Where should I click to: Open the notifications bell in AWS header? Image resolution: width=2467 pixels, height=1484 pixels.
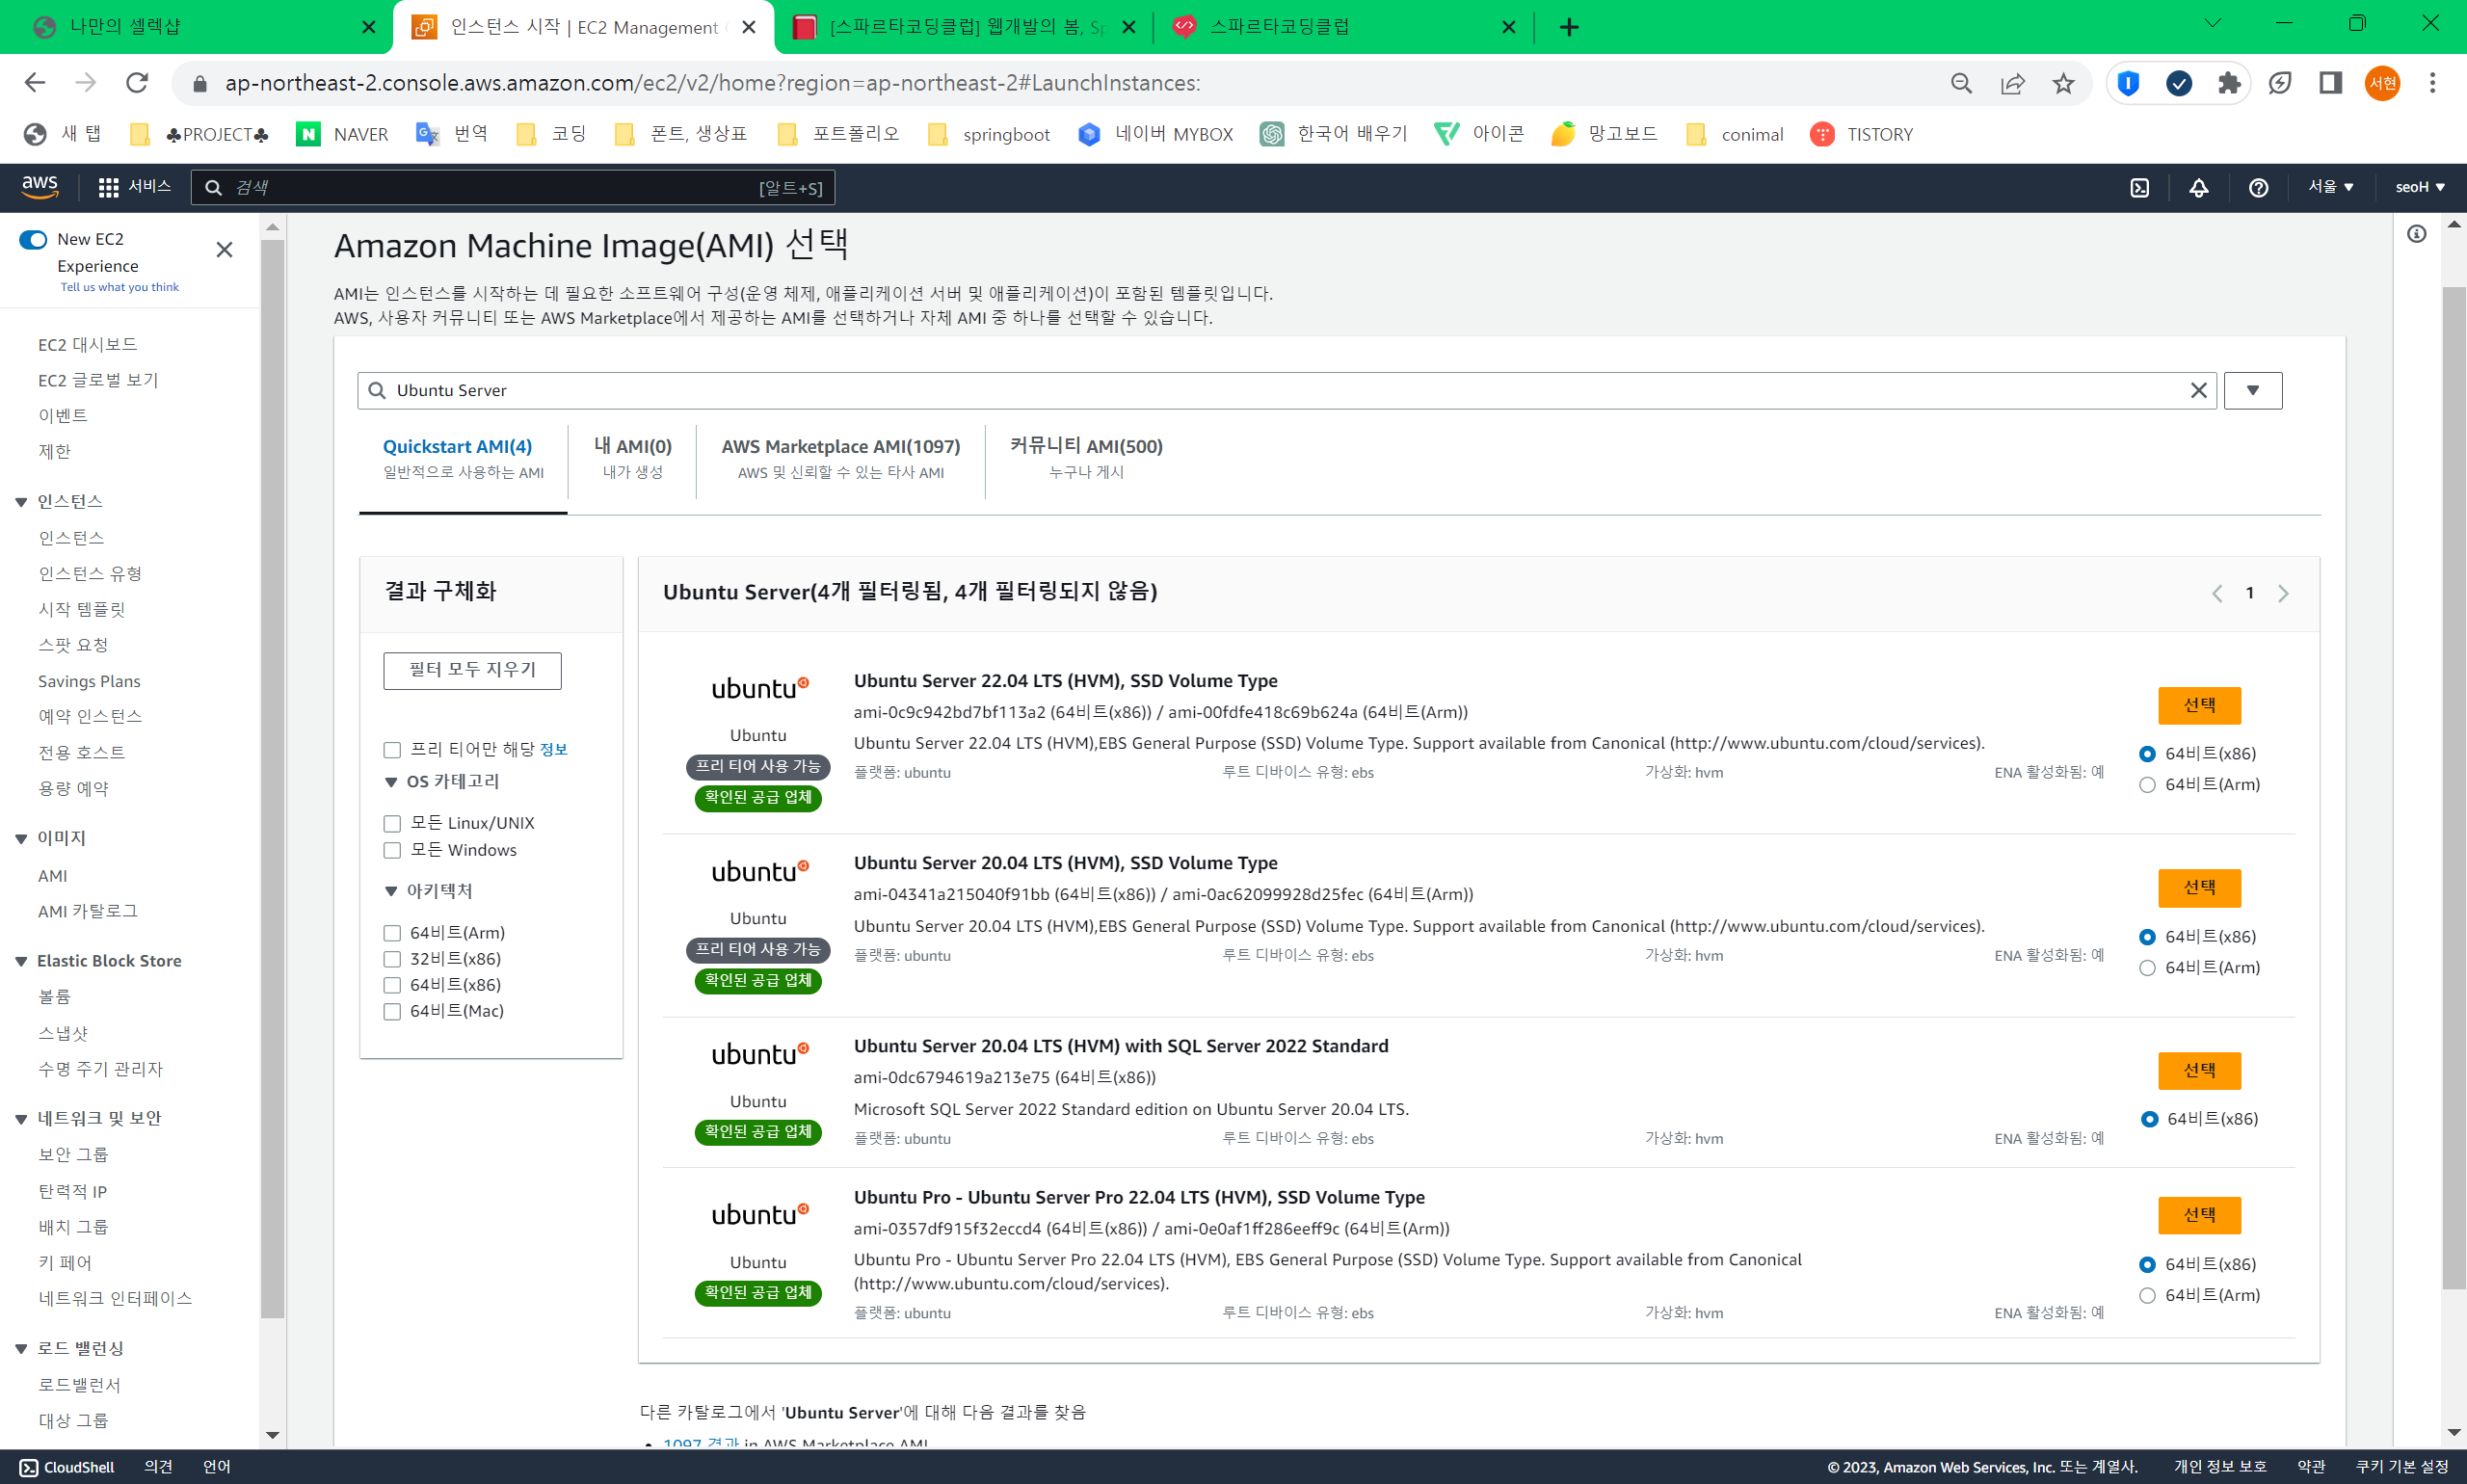(2198, 187)
